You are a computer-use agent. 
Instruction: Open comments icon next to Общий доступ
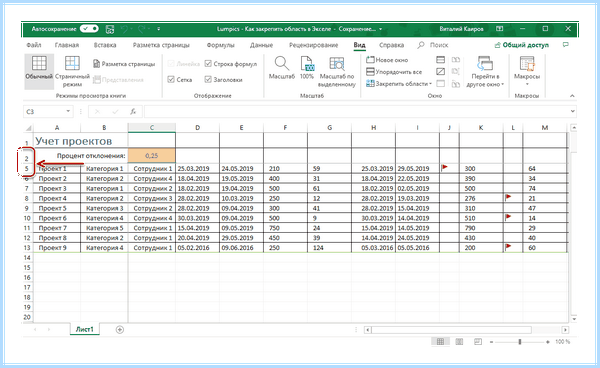point(566,45)
